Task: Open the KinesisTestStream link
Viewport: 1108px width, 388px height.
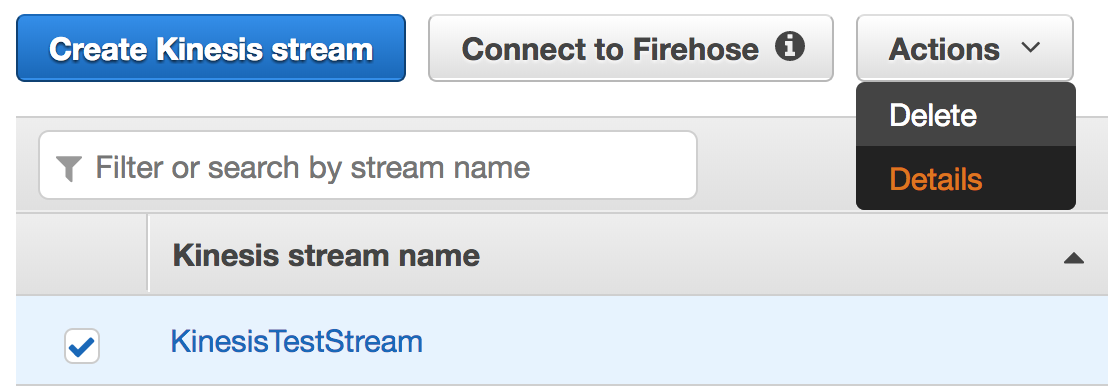Action: point(297,342)
